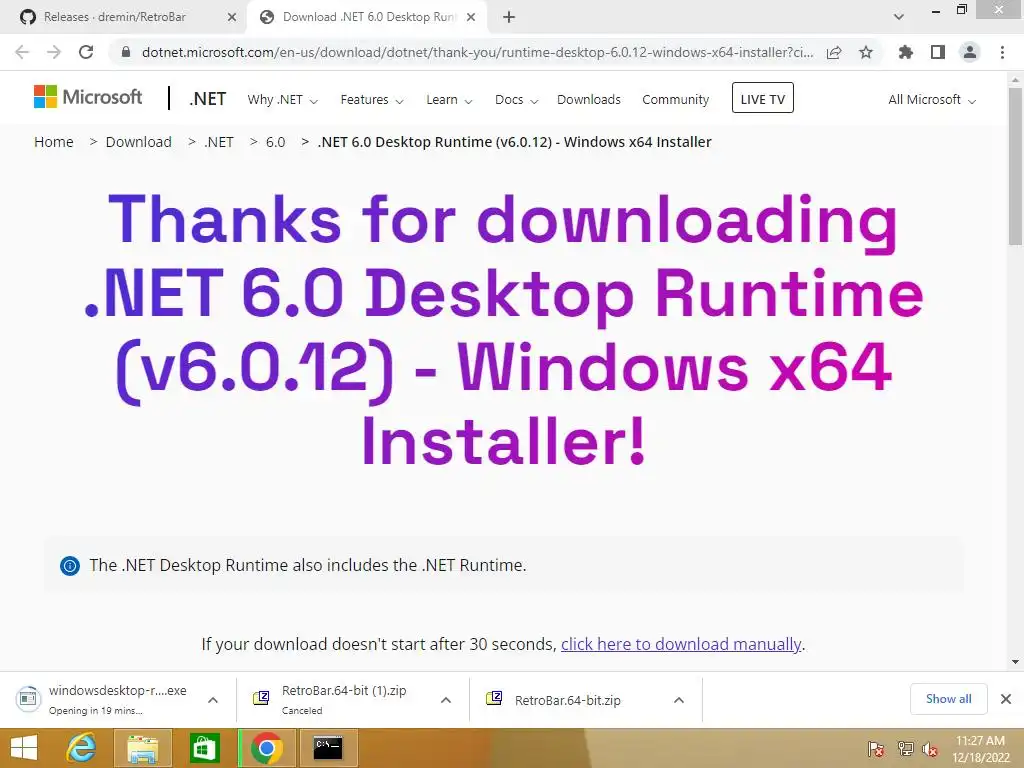This screenshot has height=768, width=1024.
Task: Open the Community nav item
Action: (675, 100)
